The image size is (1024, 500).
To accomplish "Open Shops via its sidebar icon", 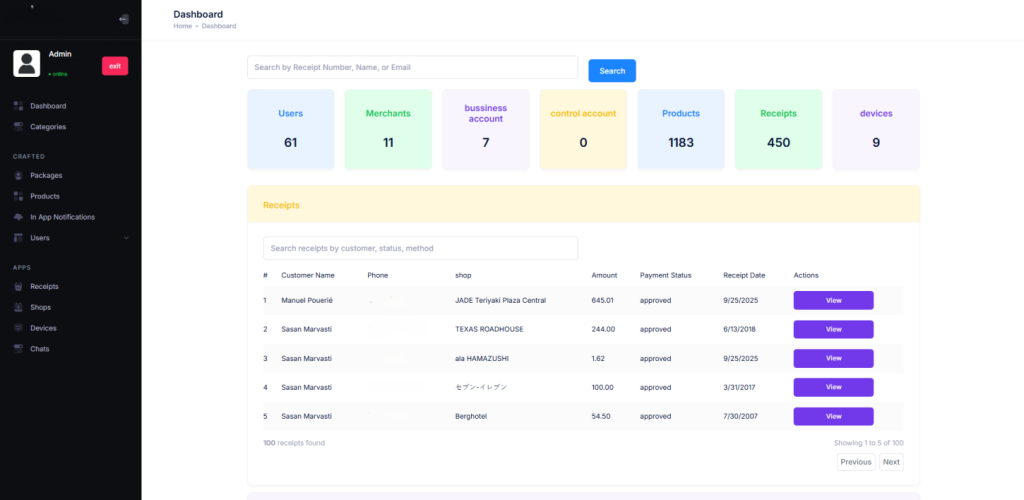I will coord(19,308).
